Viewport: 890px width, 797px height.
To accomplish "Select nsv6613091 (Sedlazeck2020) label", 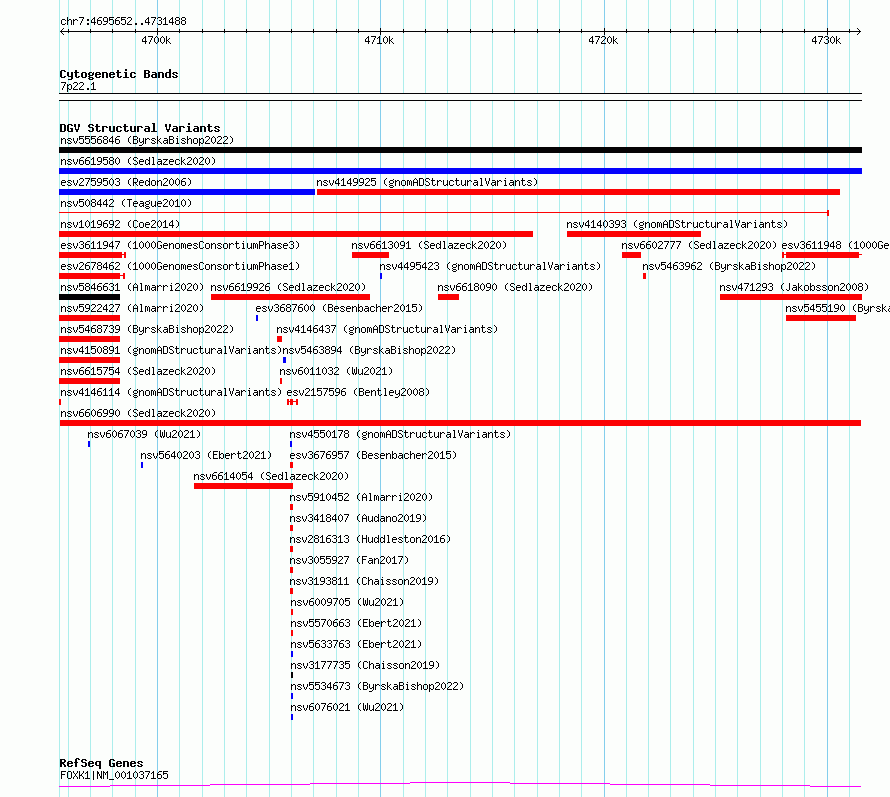I will tap(429, 245).
